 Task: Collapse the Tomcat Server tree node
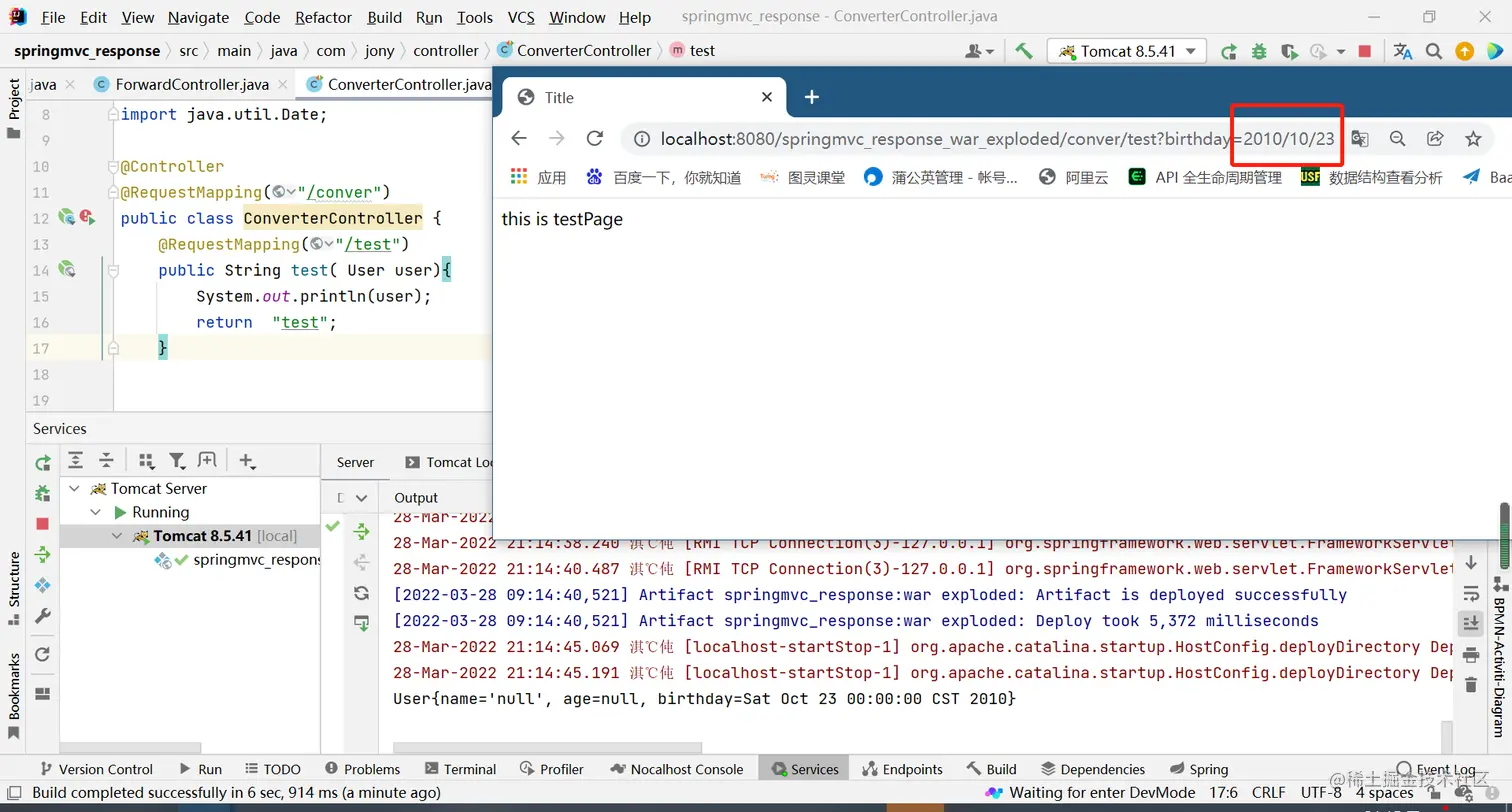74,489
